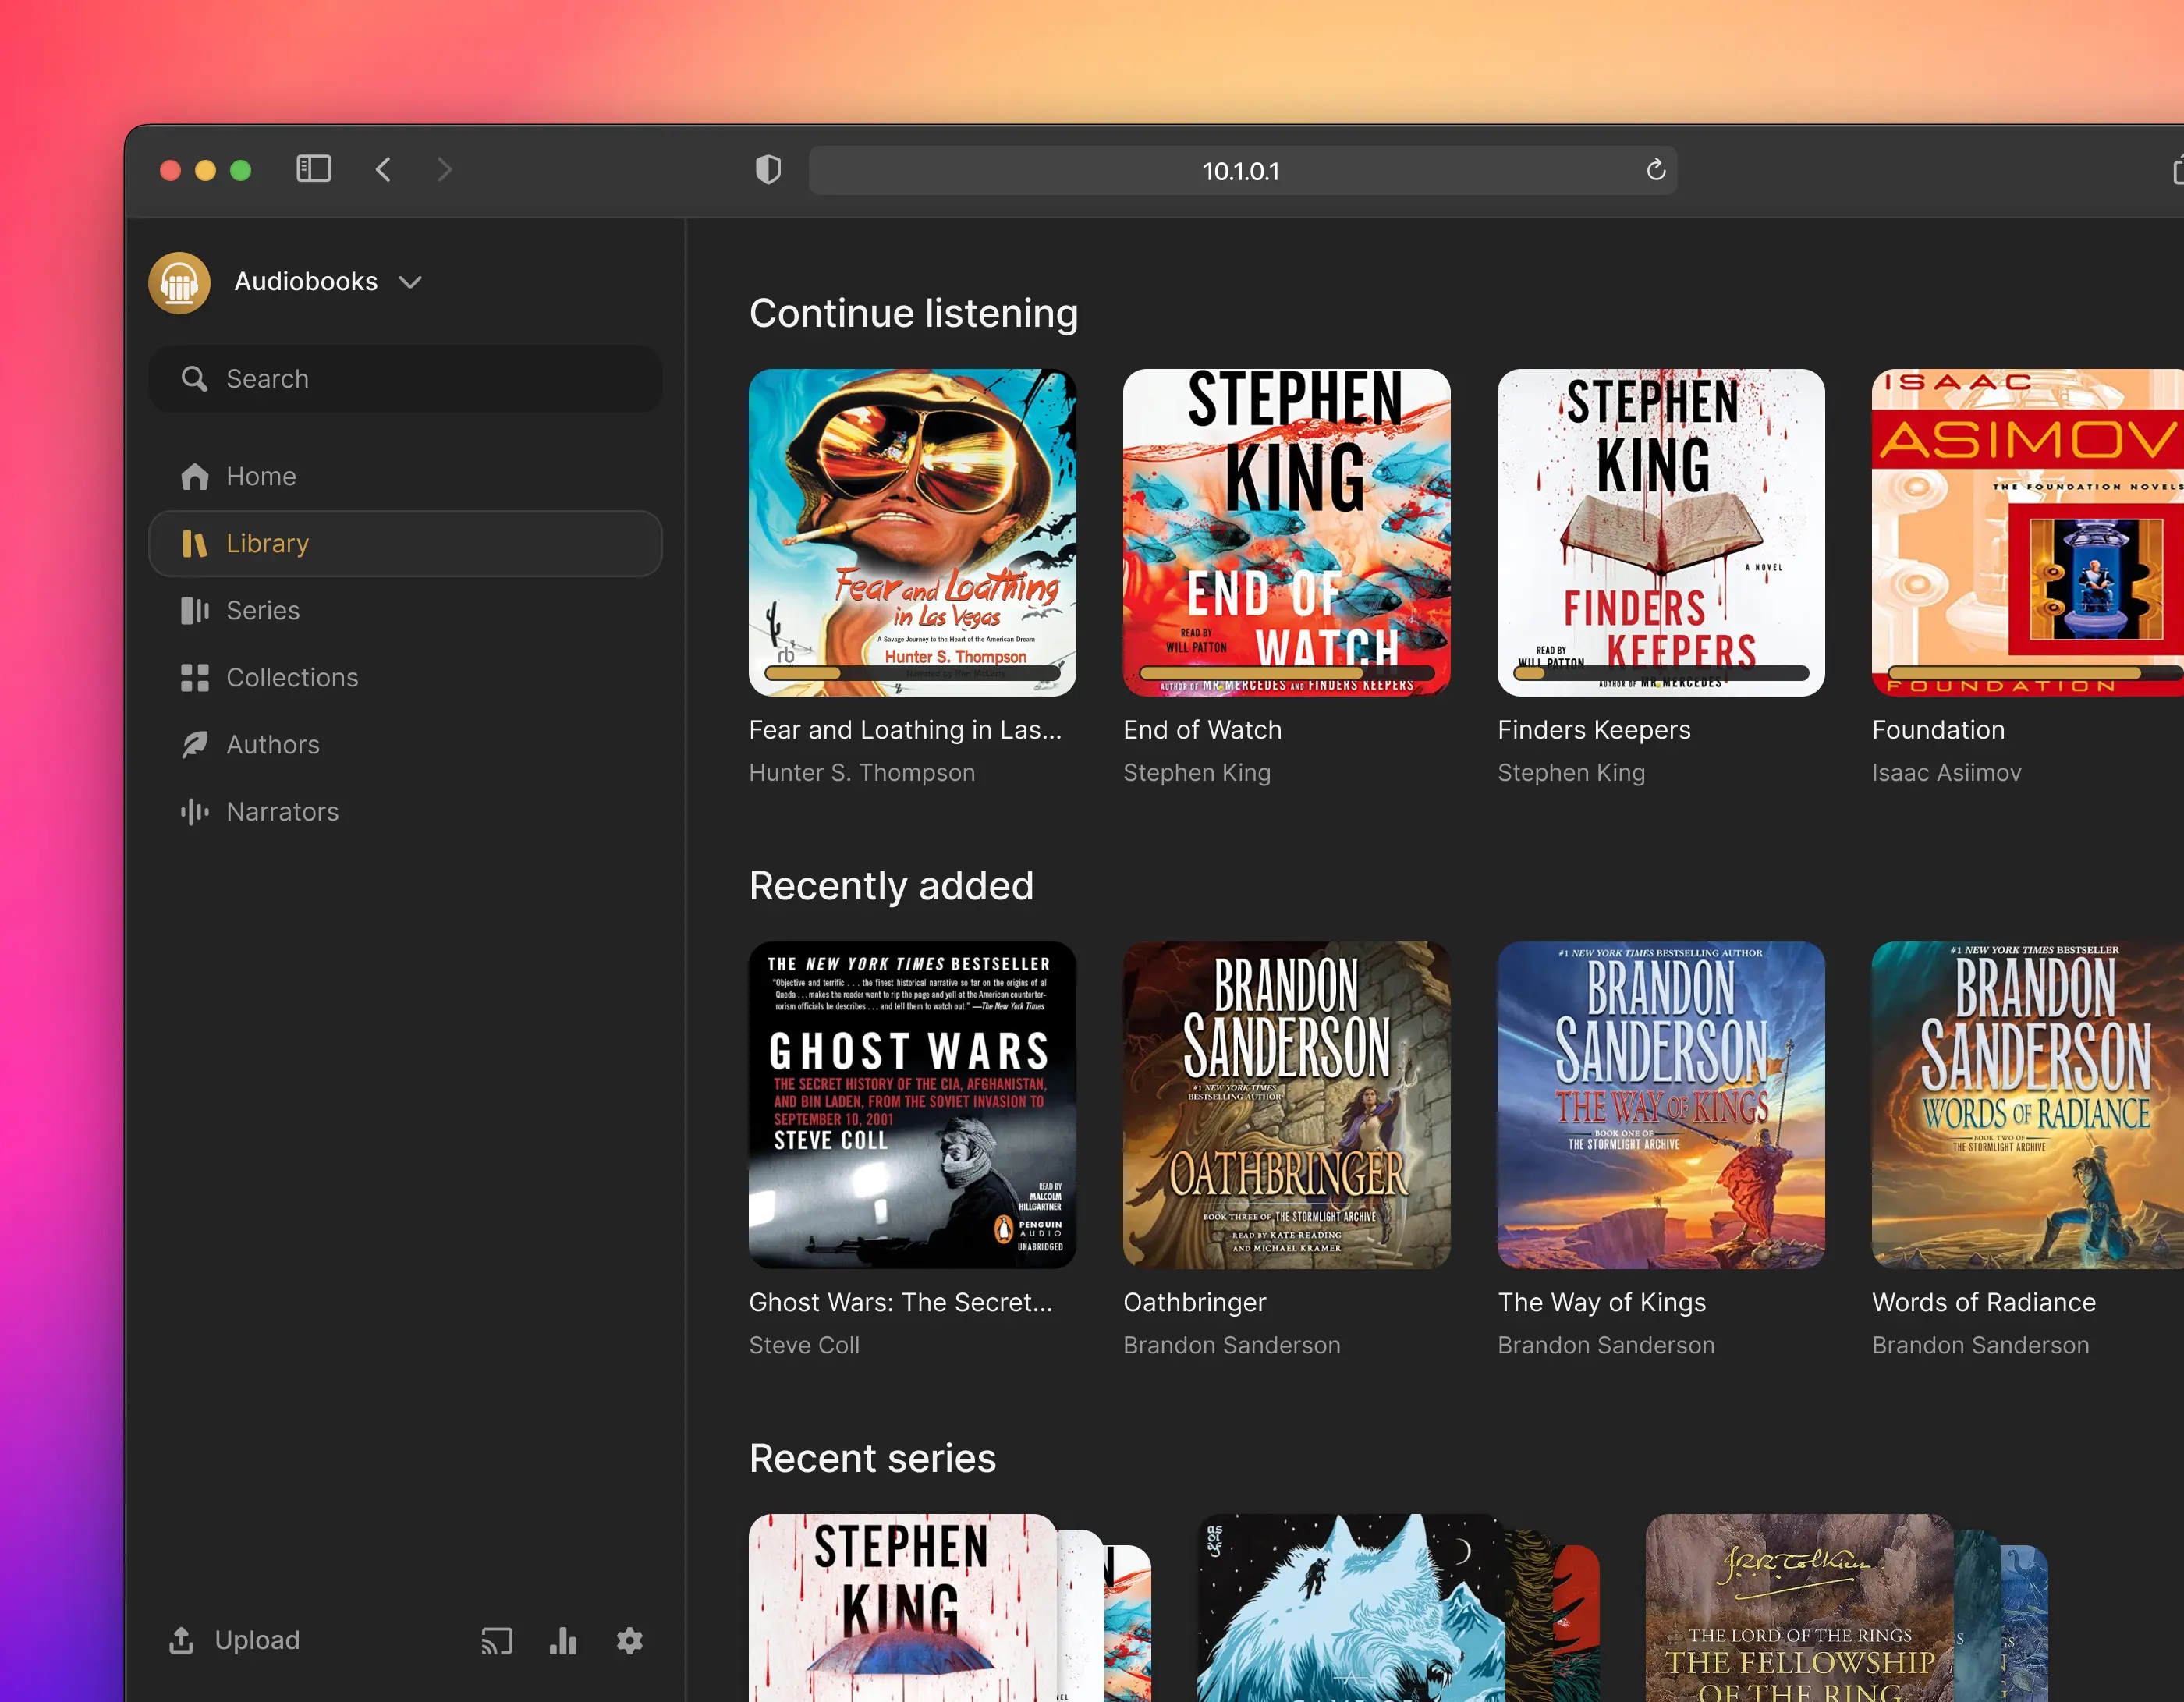
Task: Click the browser forward arrow
Action: click(445, 170)
